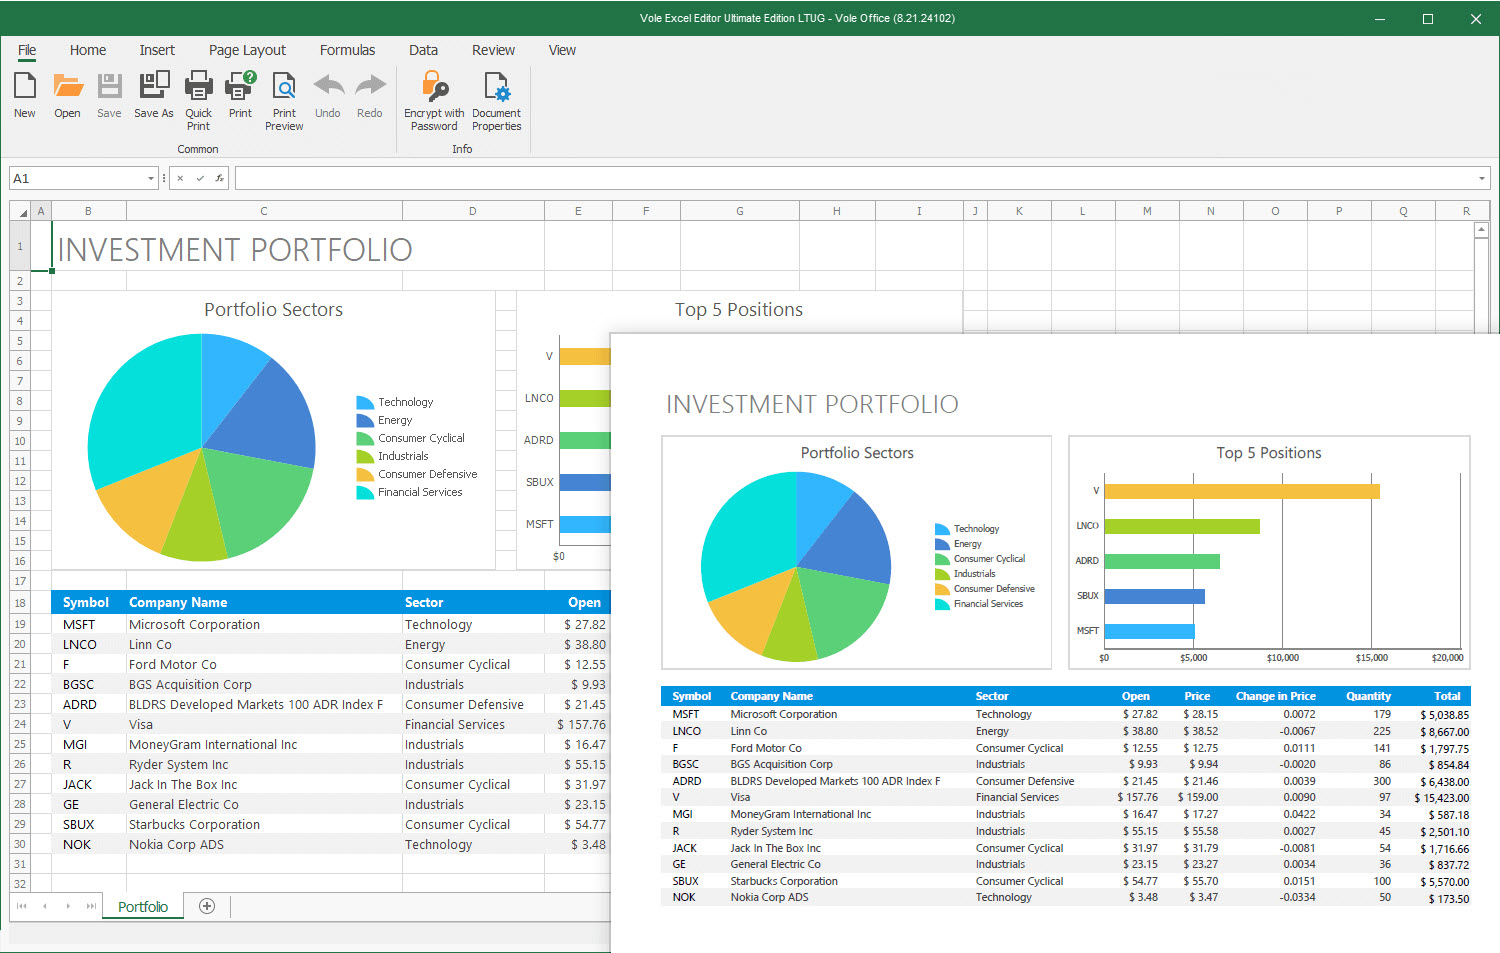Expand the formula bar dropdown arrow

(1481, 178)
